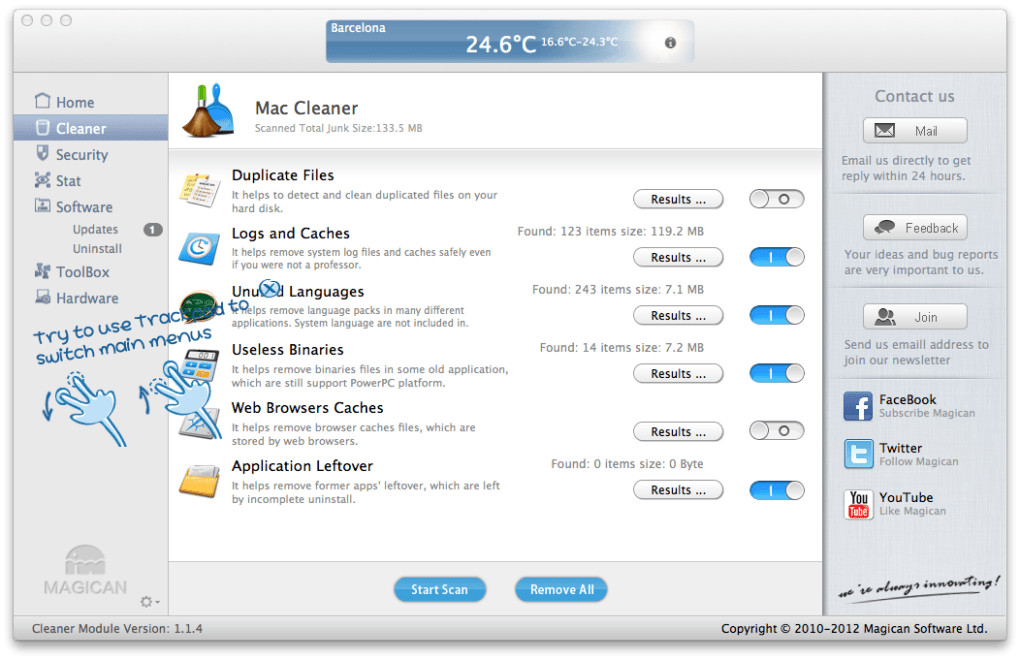Click the Join newsletter button label
Viewport: 1020px width, 660px height.
point(926,317)
